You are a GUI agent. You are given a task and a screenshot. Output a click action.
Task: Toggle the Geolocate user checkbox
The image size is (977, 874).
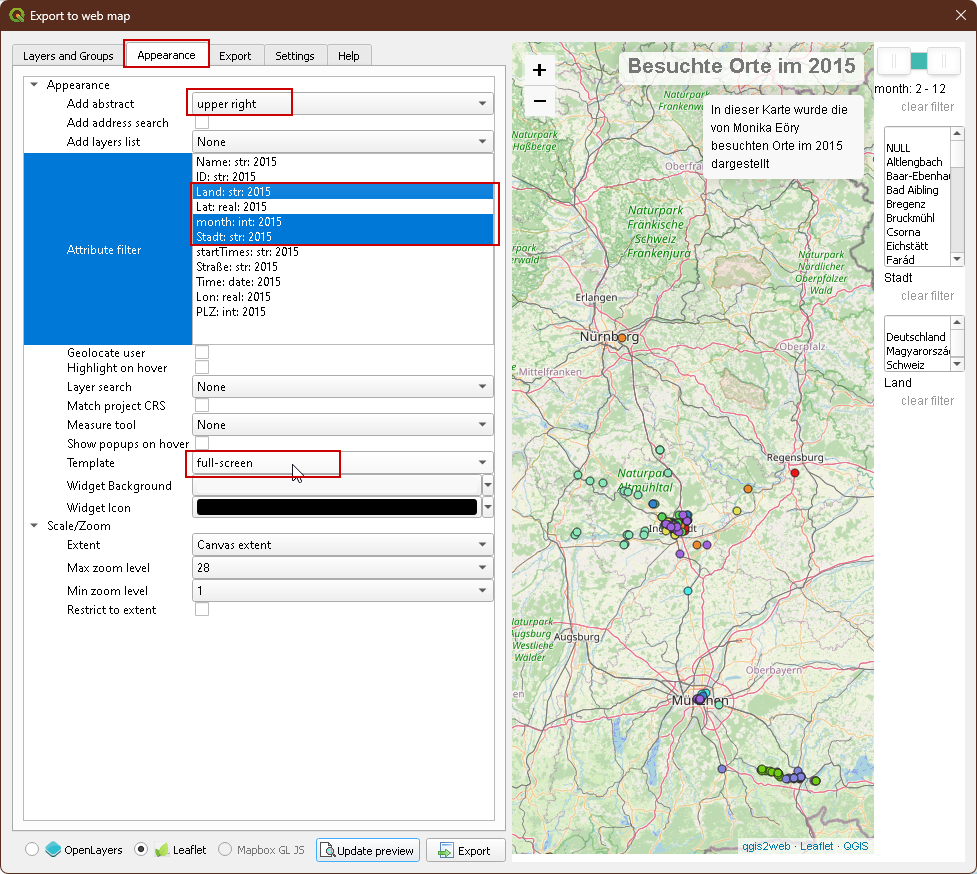click(x=202, y=353)
